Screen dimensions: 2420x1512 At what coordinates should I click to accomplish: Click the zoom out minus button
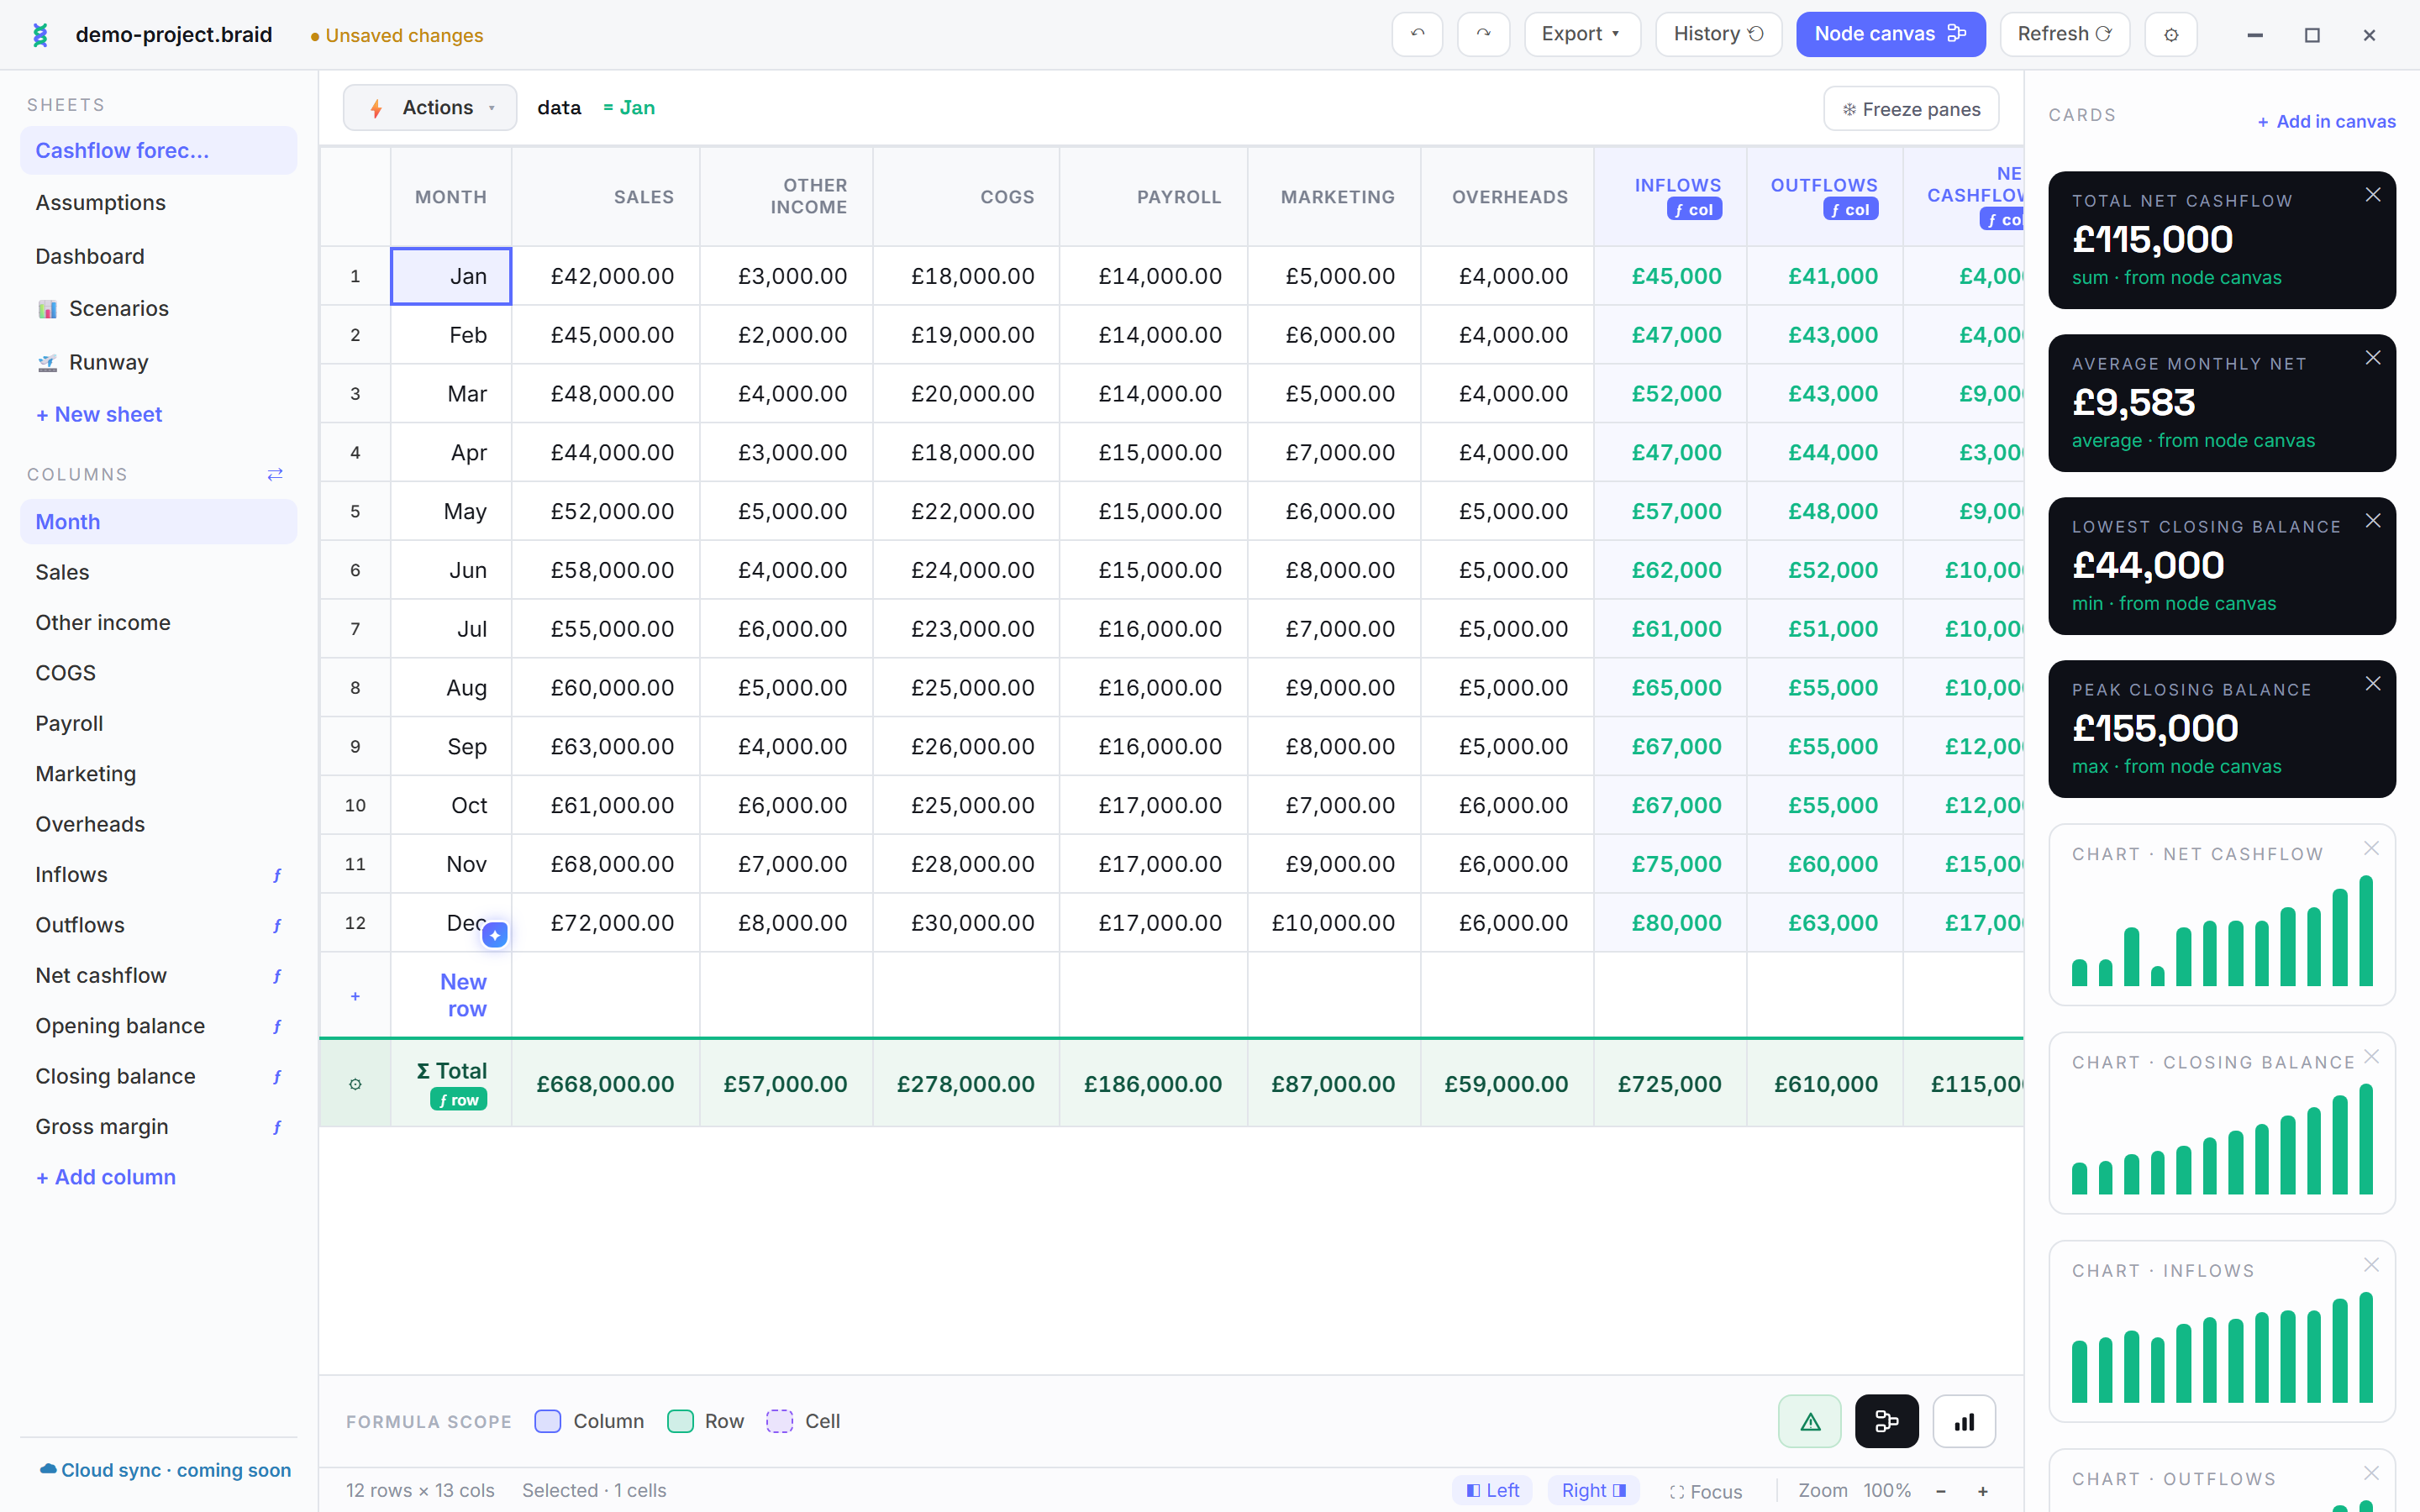(1940, 1491)
